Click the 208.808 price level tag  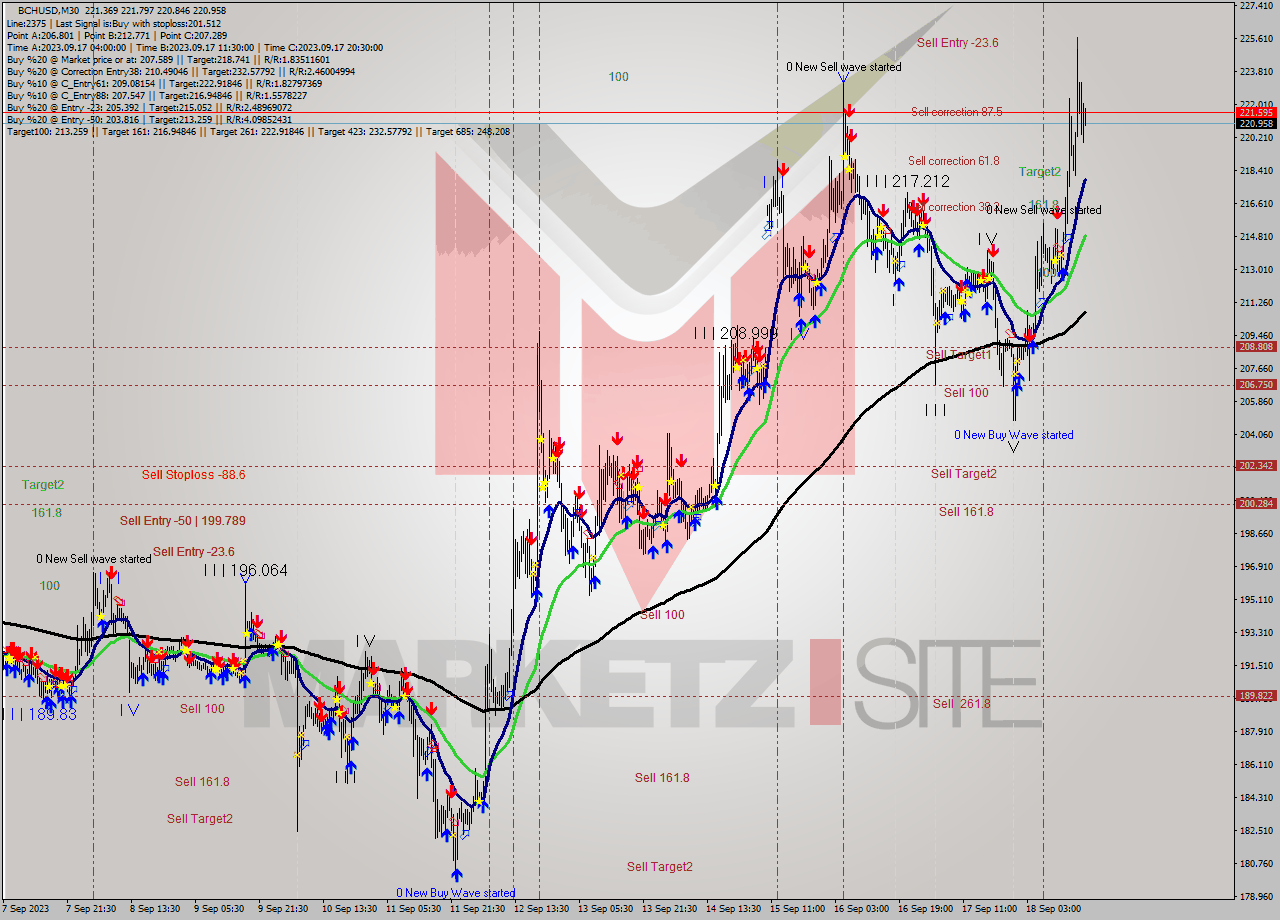click(x=1256, y=347)
